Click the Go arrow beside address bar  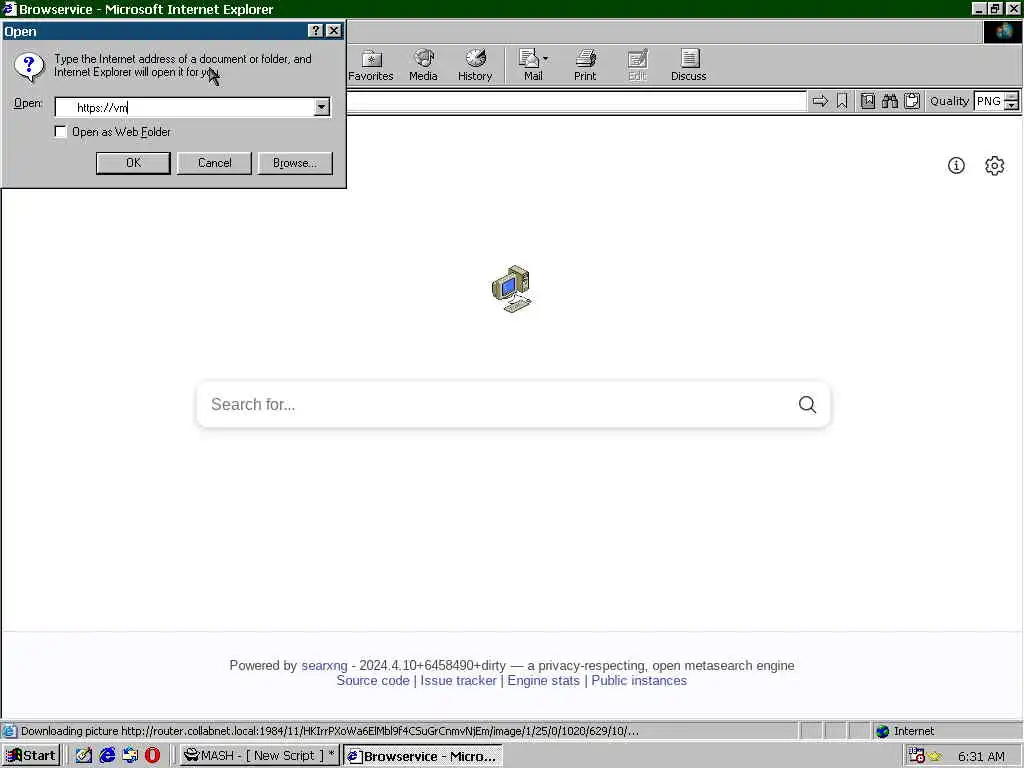820,101
